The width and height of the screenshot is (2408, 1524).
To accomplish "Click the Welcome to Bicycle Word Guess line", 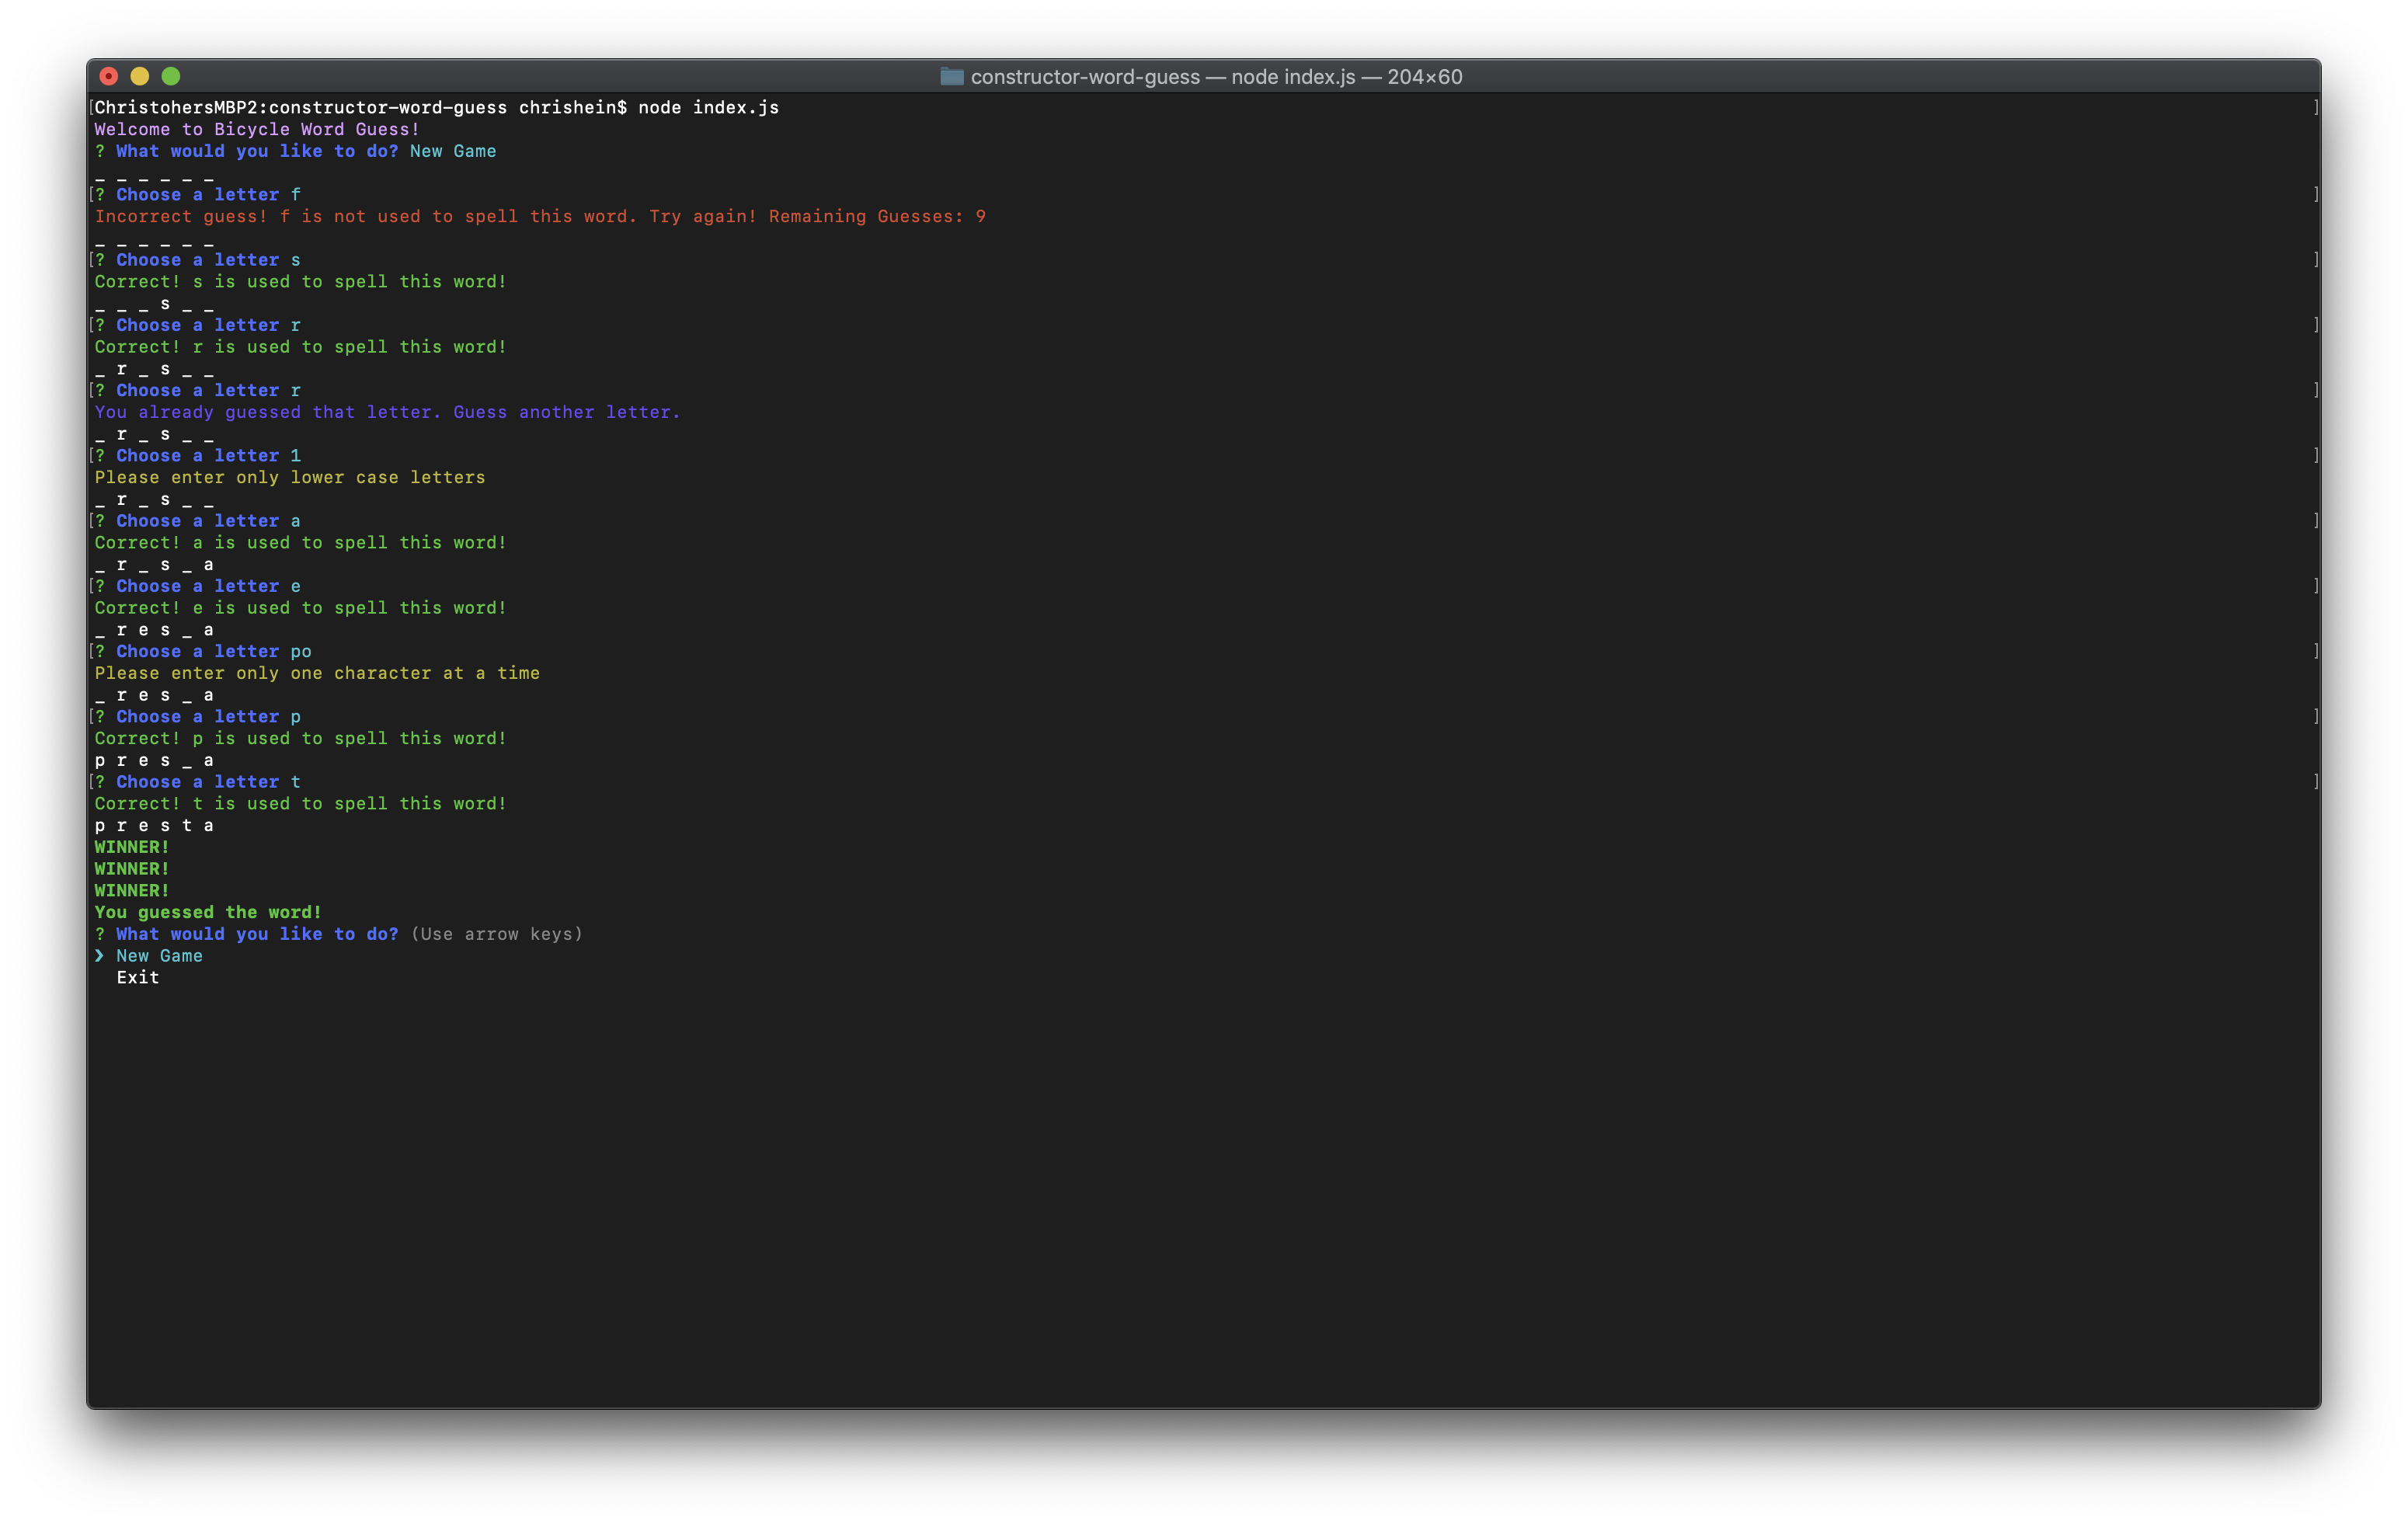I will (x=257, y=130).
